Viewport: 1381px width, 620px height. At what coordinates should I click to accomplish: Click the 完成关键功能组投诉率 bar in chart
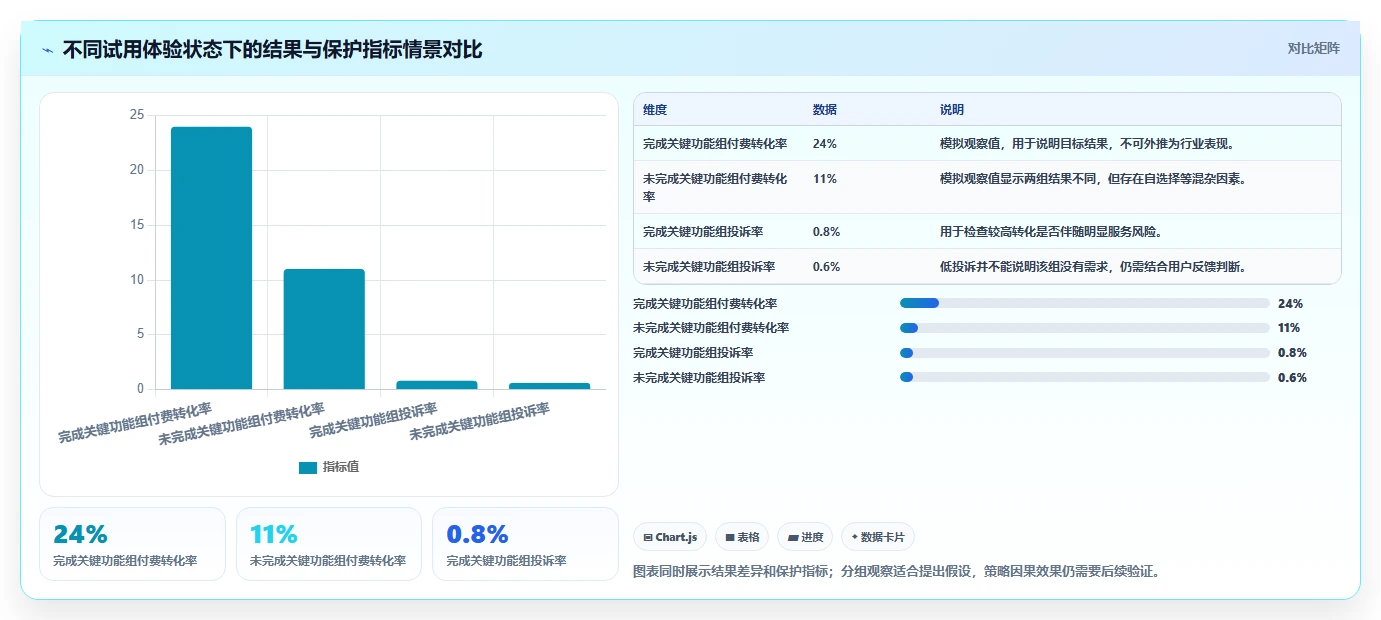tap(437, 385)
